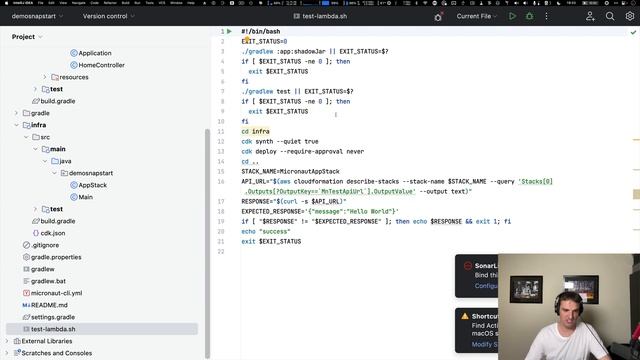Viewport: 640px width, 360px height.
Task: Open the Version control dropdown
Action: pyautogui.click(x=109, y=16)
